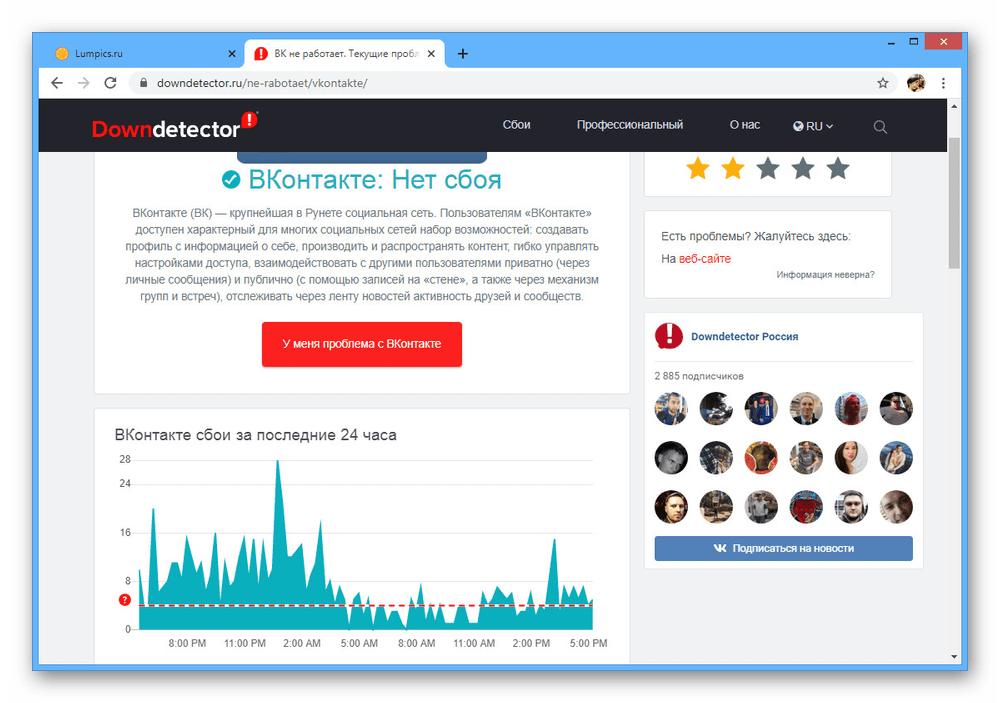Click the chart title ВКонтакте сбои за последние 24 часа
The image size is (1000, 703).
[256, 435]
